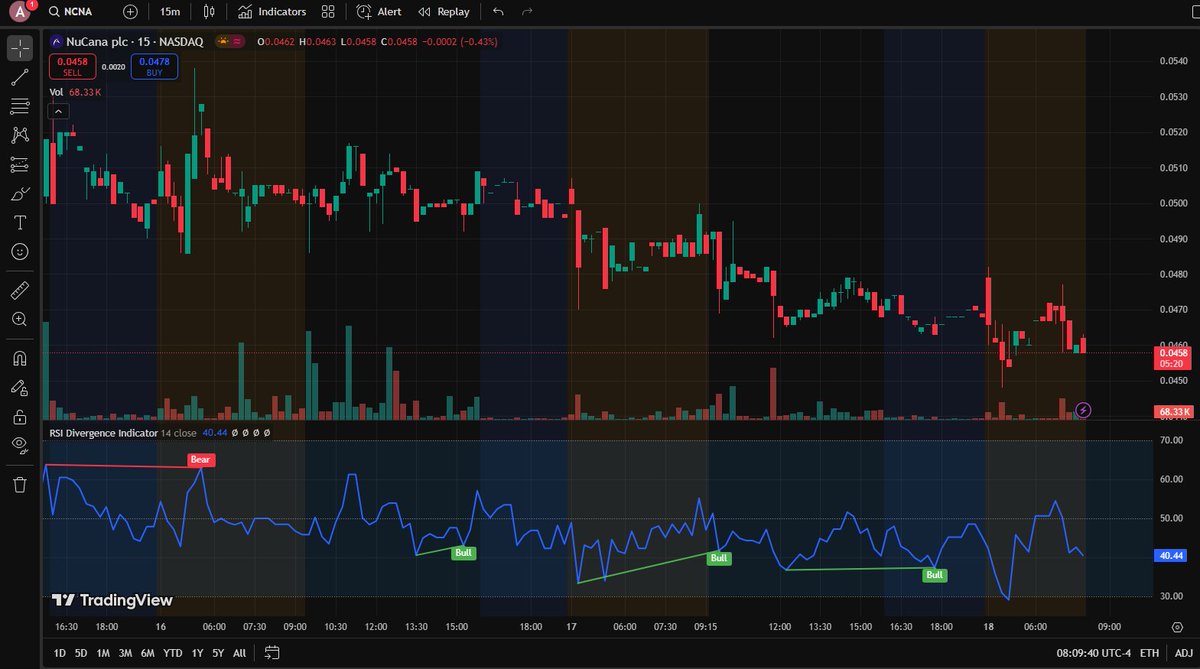This screenshot has width=1200, height=669.
Task: Redo the chart action
Action: coord(527,12)
